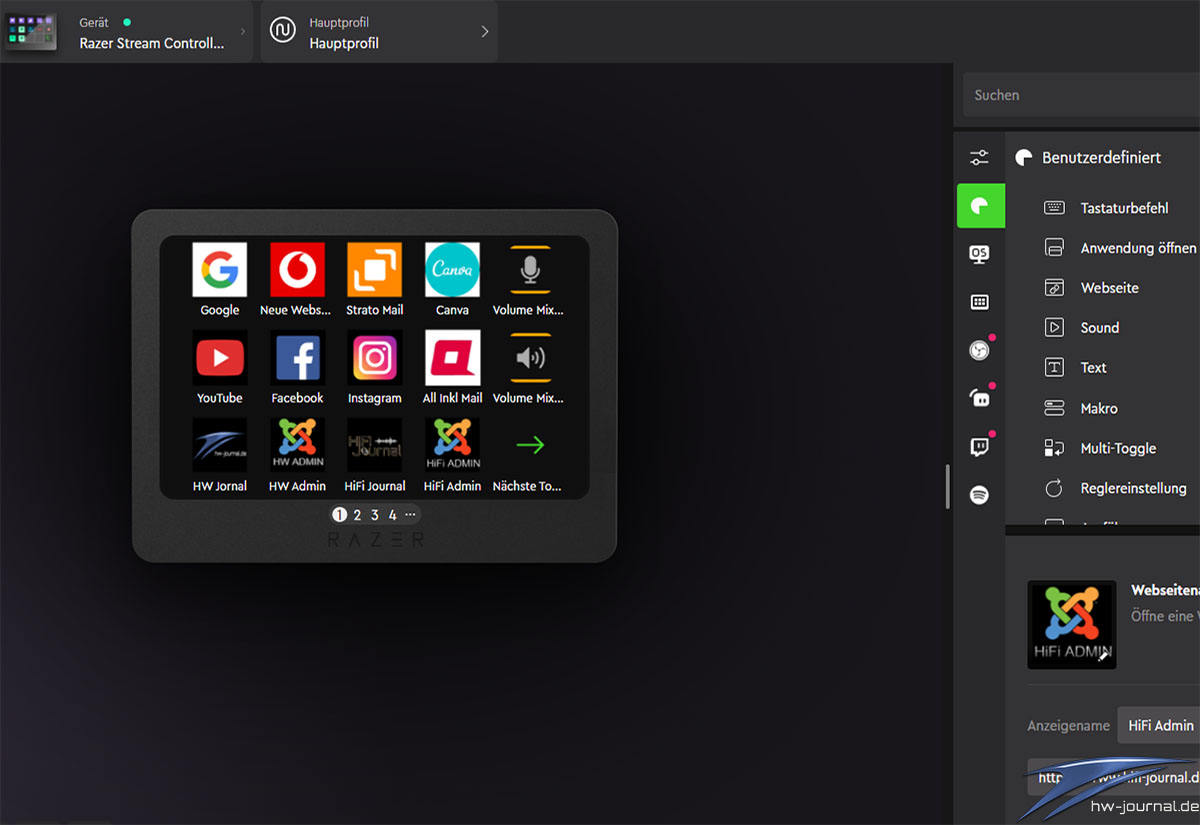
Task: Open the OS actions sidebar icon
Action: [980, 254]
